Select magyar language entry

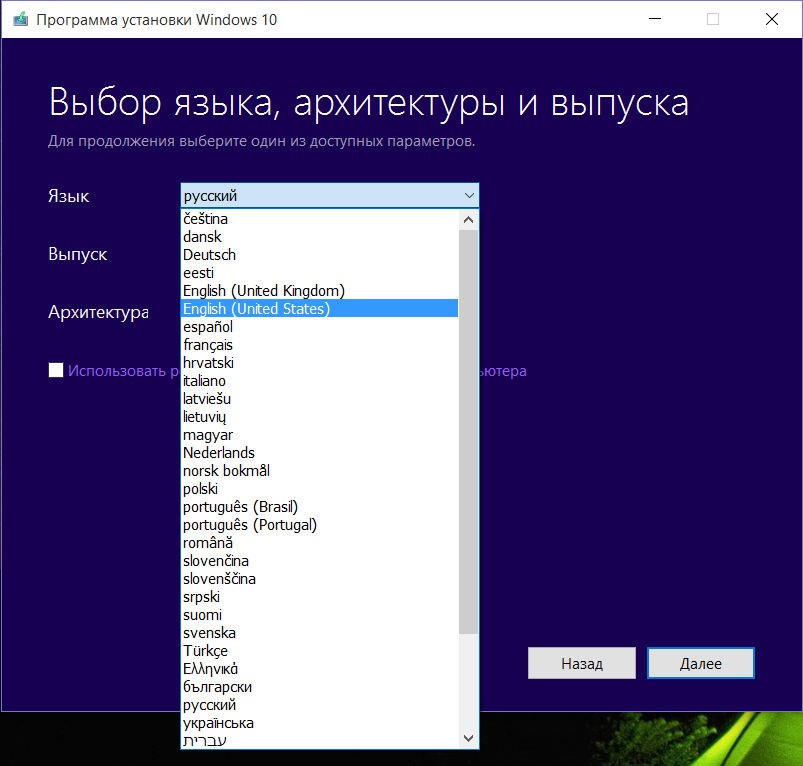pos(320,435)
